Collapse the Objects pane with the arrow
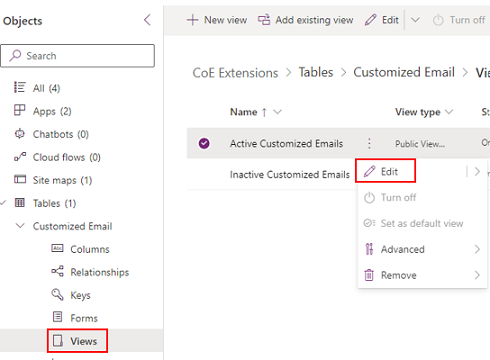The height and width of the screenshot is (360, 490). point(147,20)
